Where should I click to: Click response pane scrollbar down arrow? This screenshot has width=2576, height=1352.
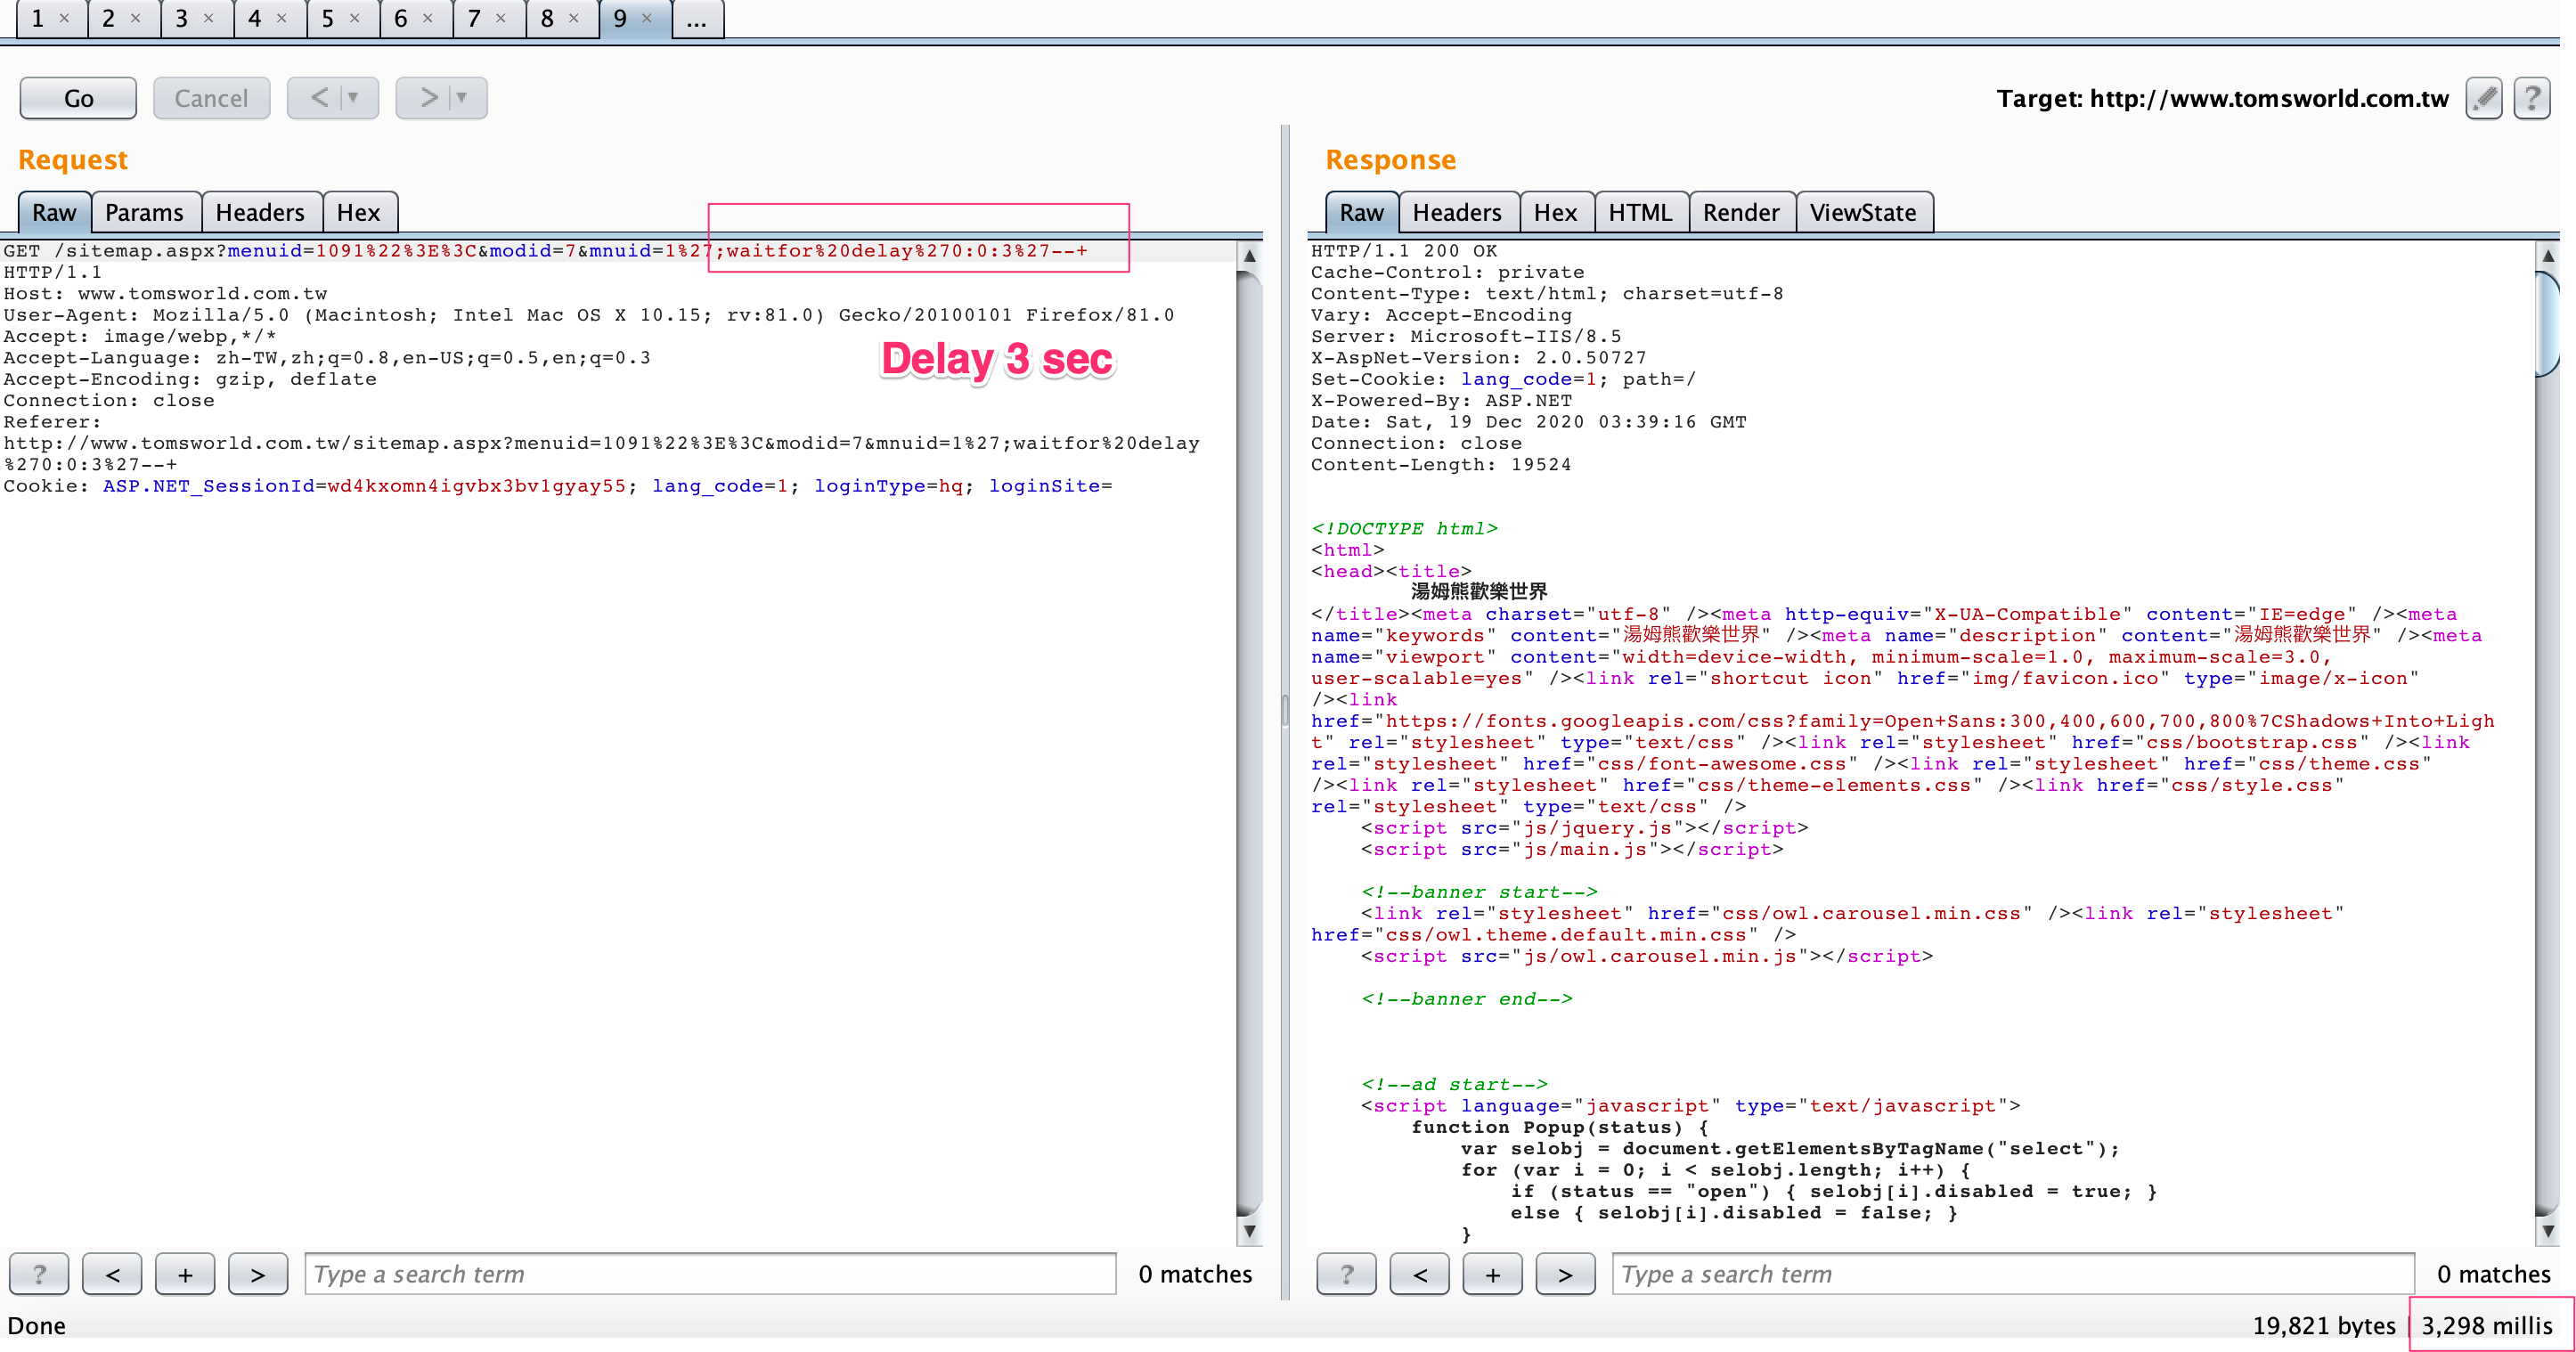click(x=2548, y=1231)
